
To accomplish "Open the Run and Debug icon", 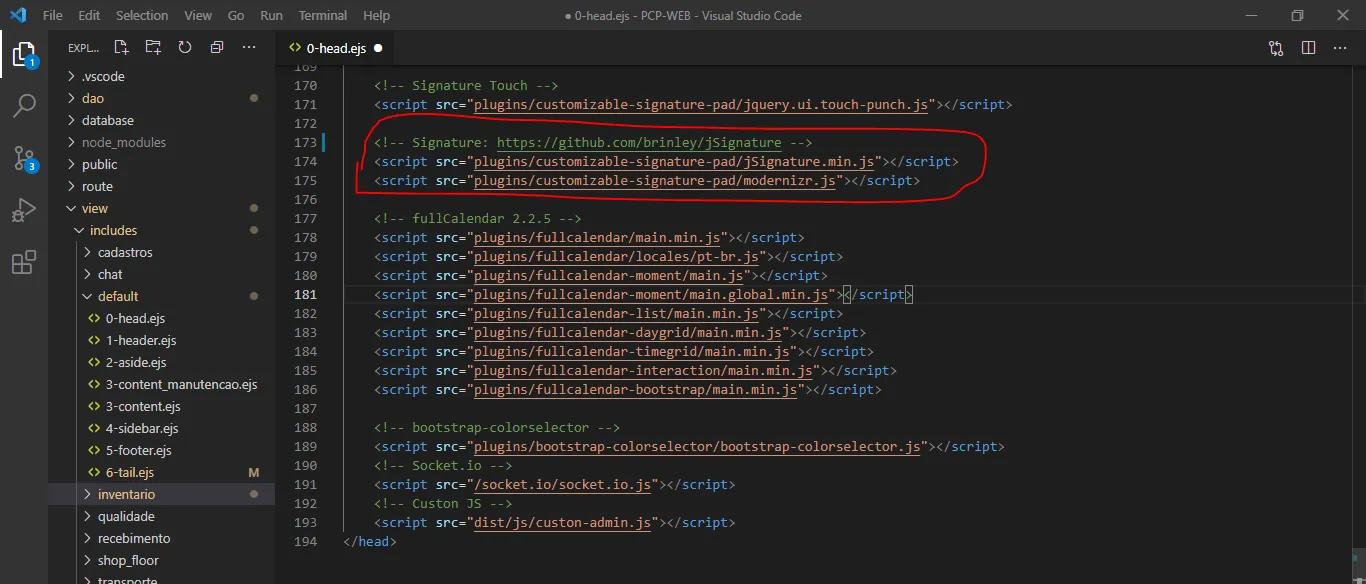I will tap(24, 210).
